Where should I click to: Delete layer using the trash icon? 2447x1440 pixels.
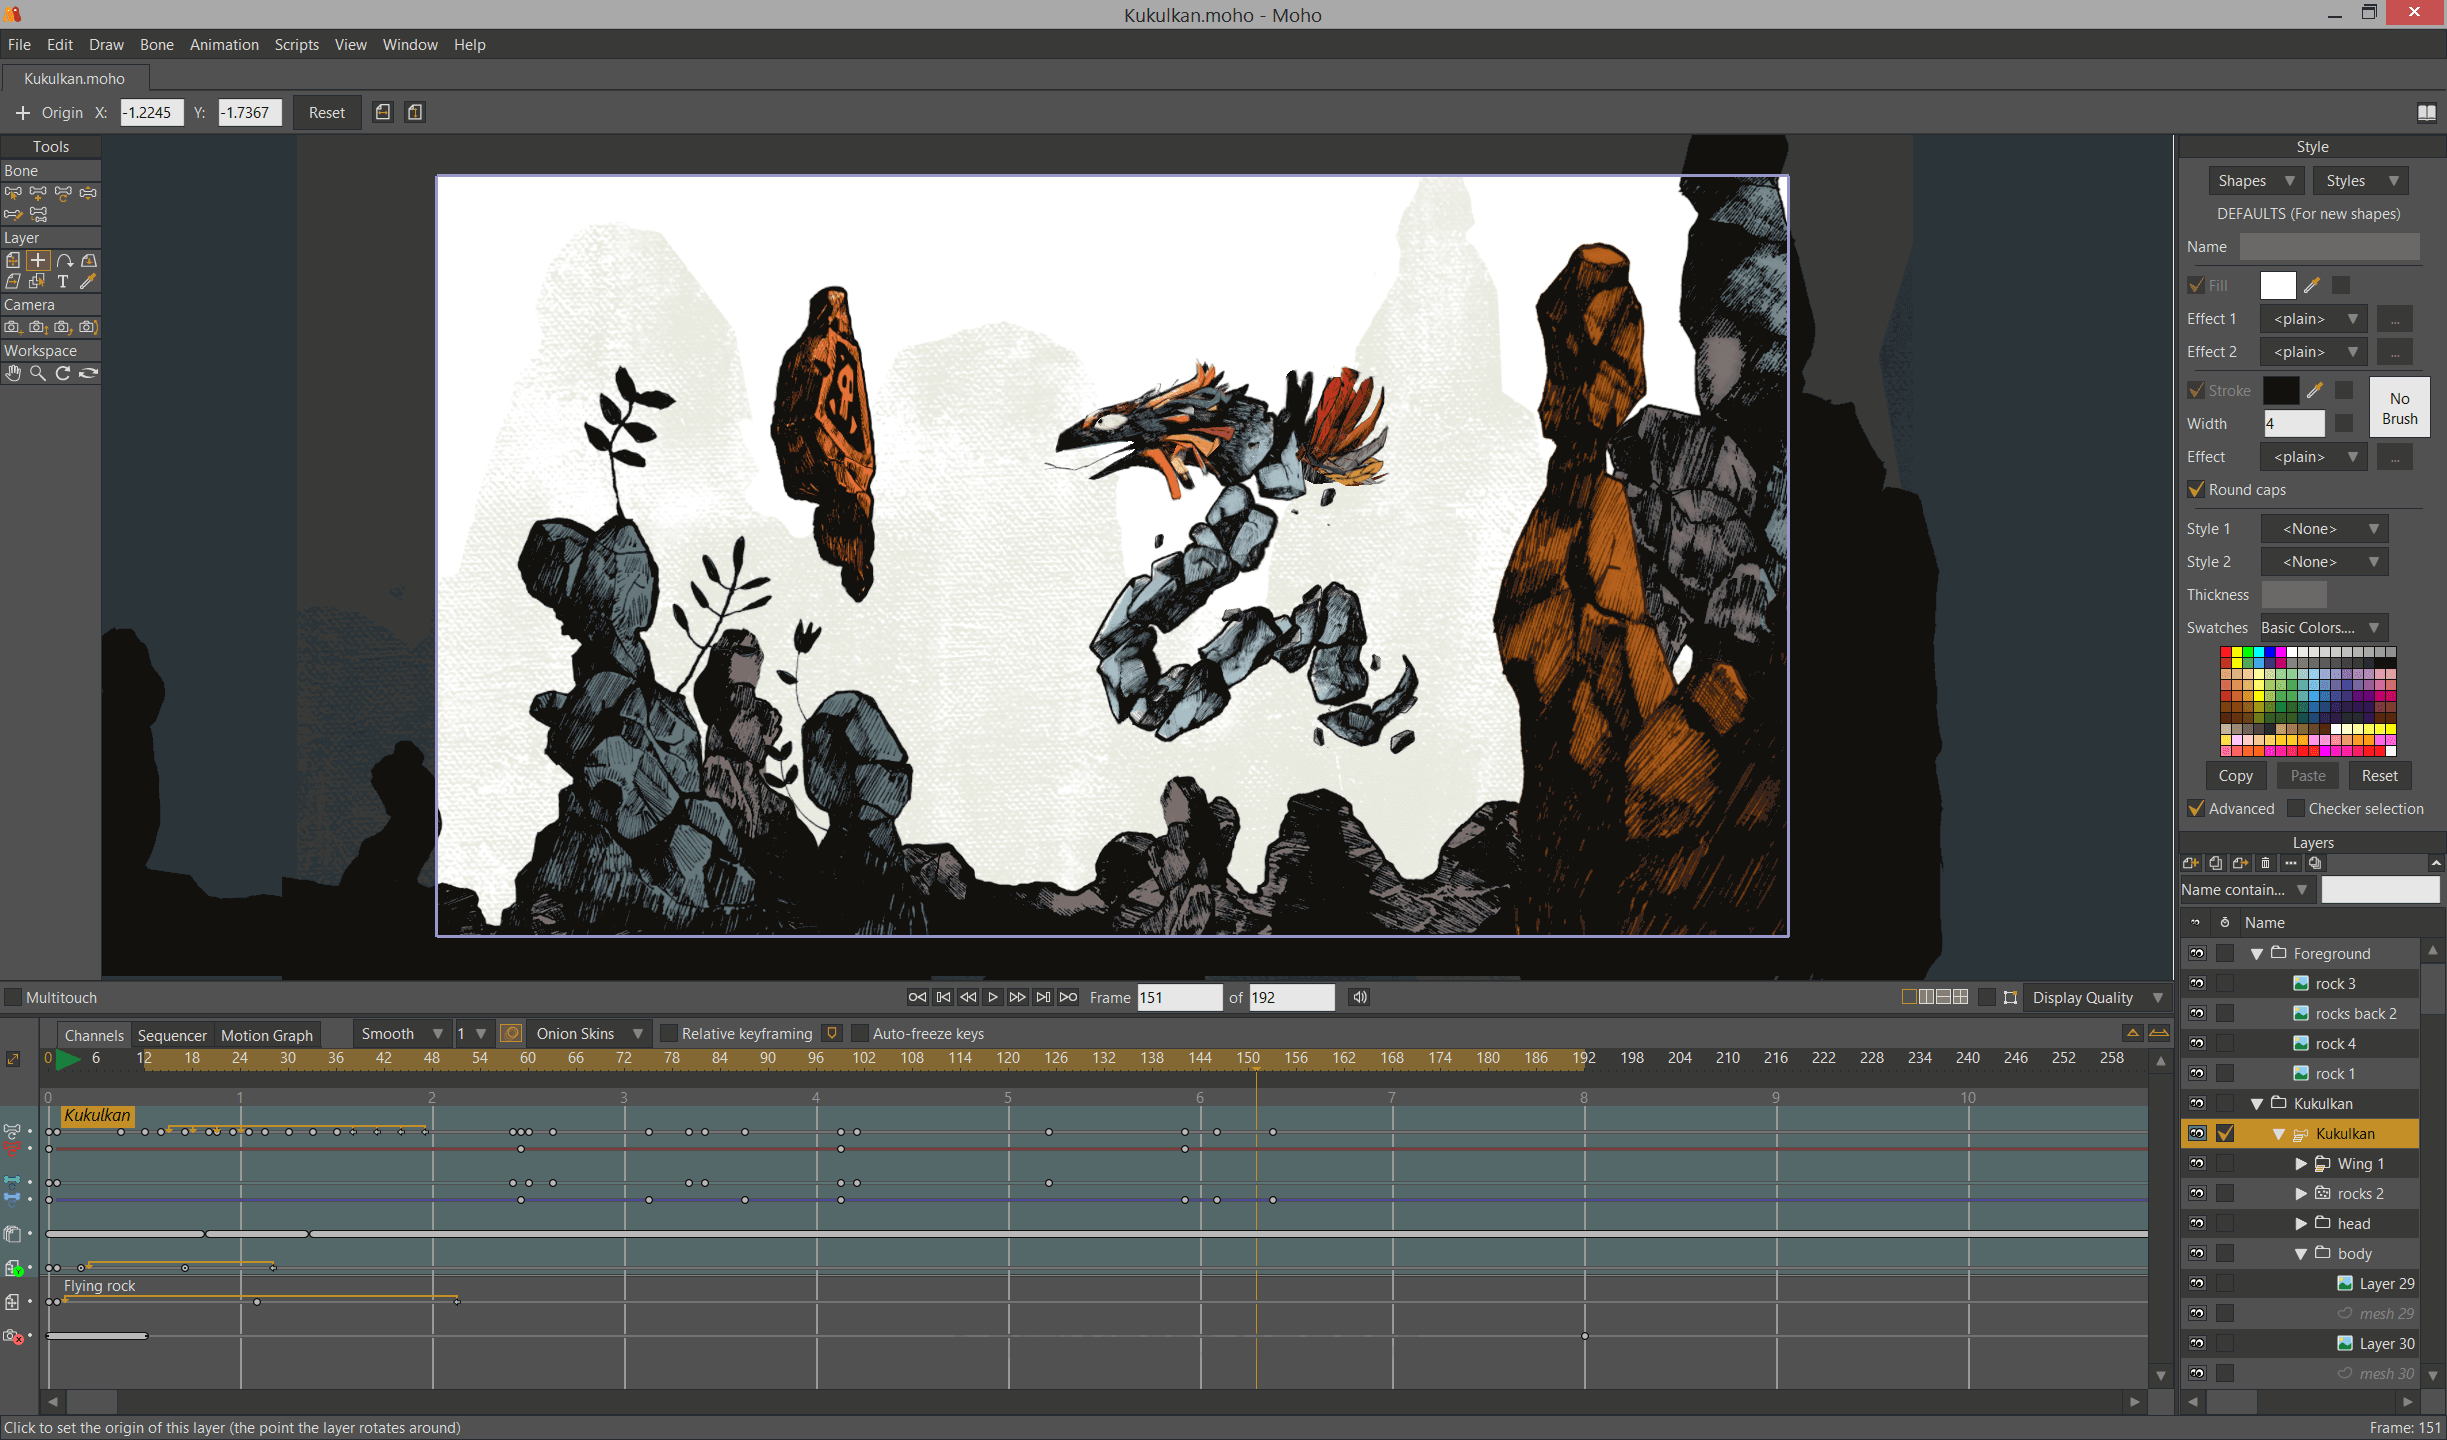pyautogui.click(x=2265, y=863)
